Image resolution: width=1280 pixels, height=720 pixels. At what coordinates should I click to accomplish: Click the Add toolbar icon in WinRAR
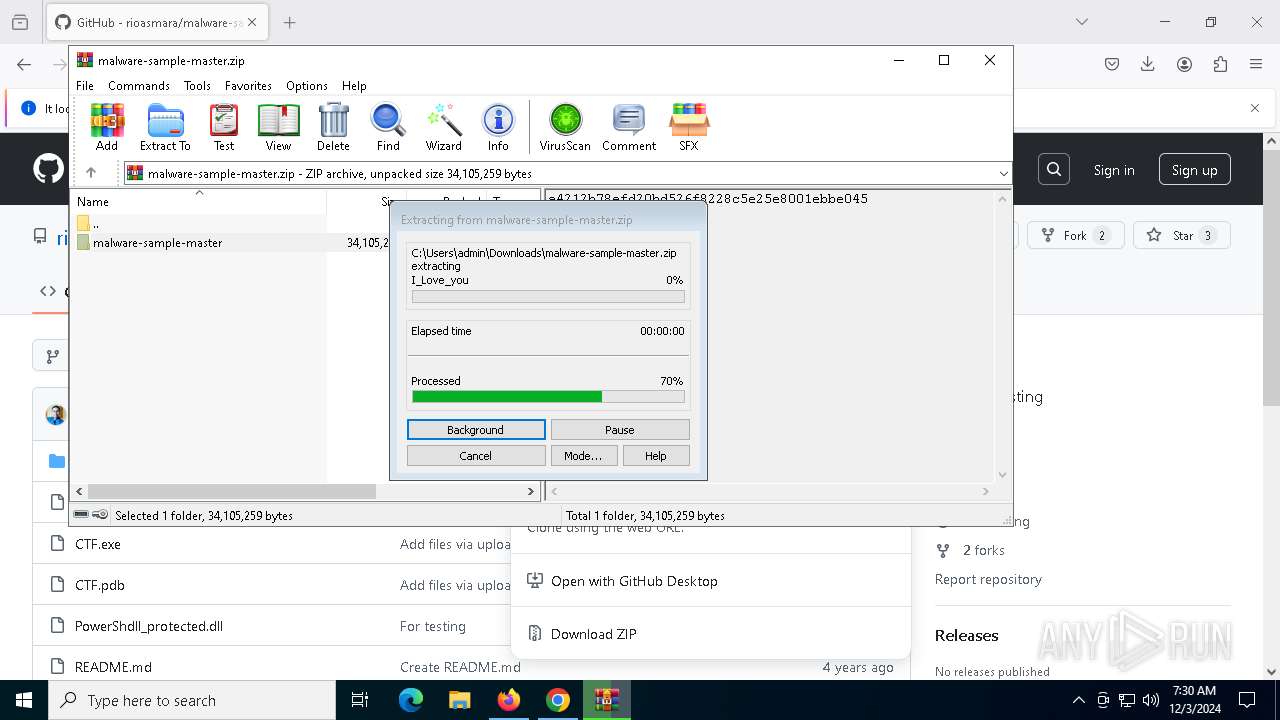(107, 127)
